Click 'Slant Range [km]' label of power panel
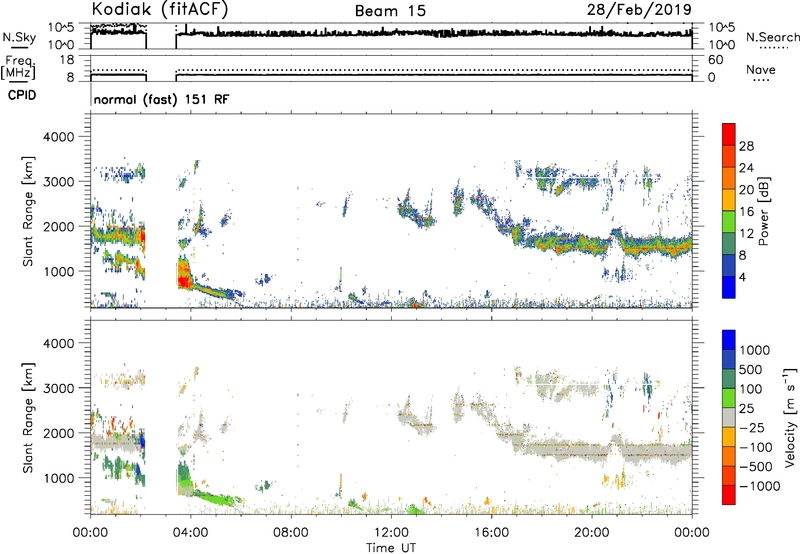Screen dimensions: 800x554 pyautogui.click(x=28, y=211)
